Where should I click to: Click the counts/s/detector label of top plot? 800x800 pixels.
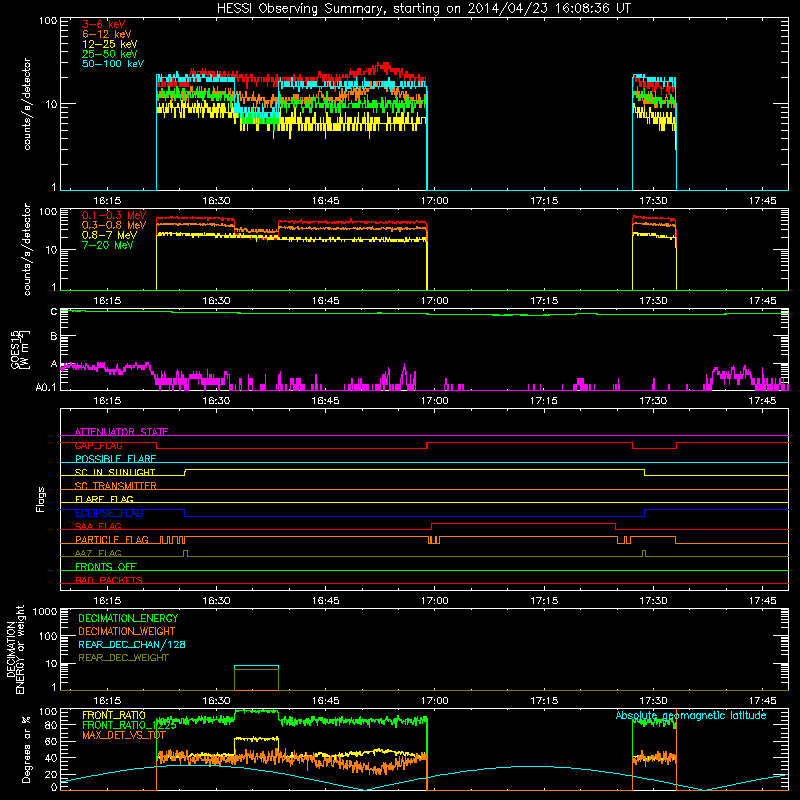27,104
